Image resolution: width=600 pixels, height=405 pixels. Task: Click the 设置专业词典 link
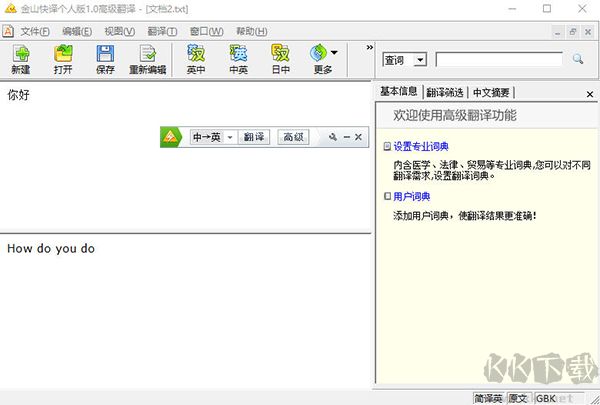(x=422, y=146)
